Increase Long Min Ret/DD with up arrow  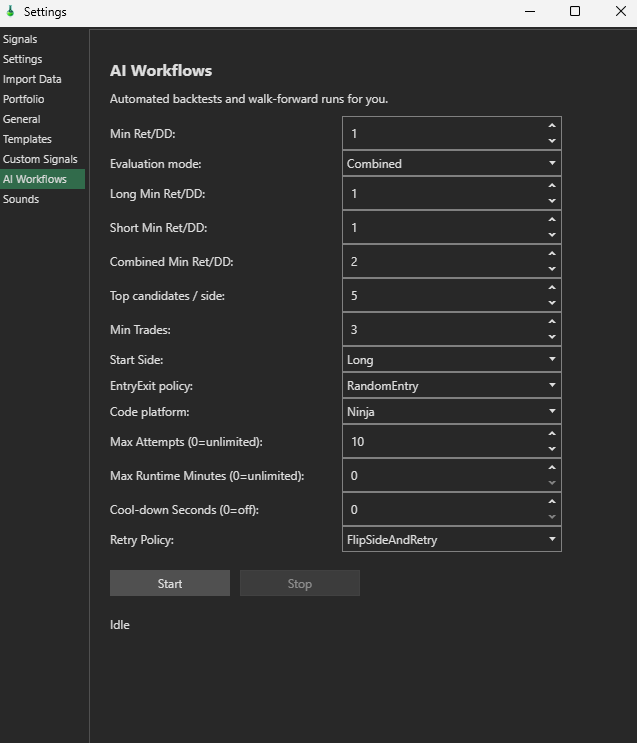pyautogui.click(x=552, y=186)
